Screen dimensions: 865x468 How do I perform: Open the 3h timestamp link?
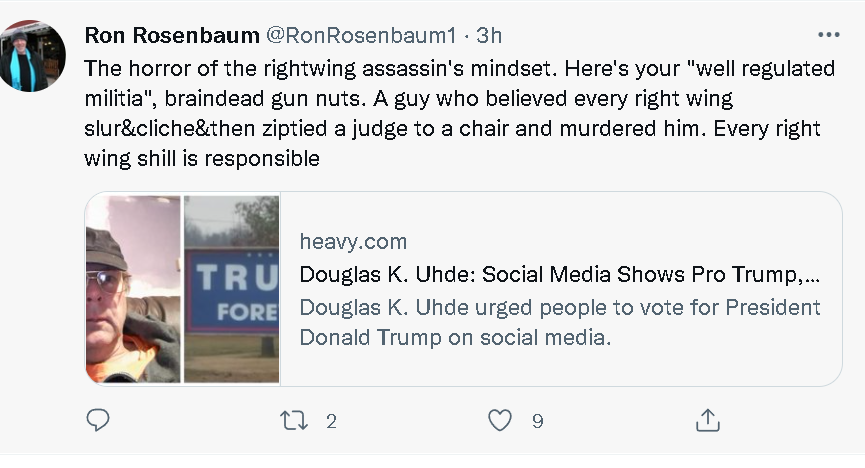[x=489, y=36]
